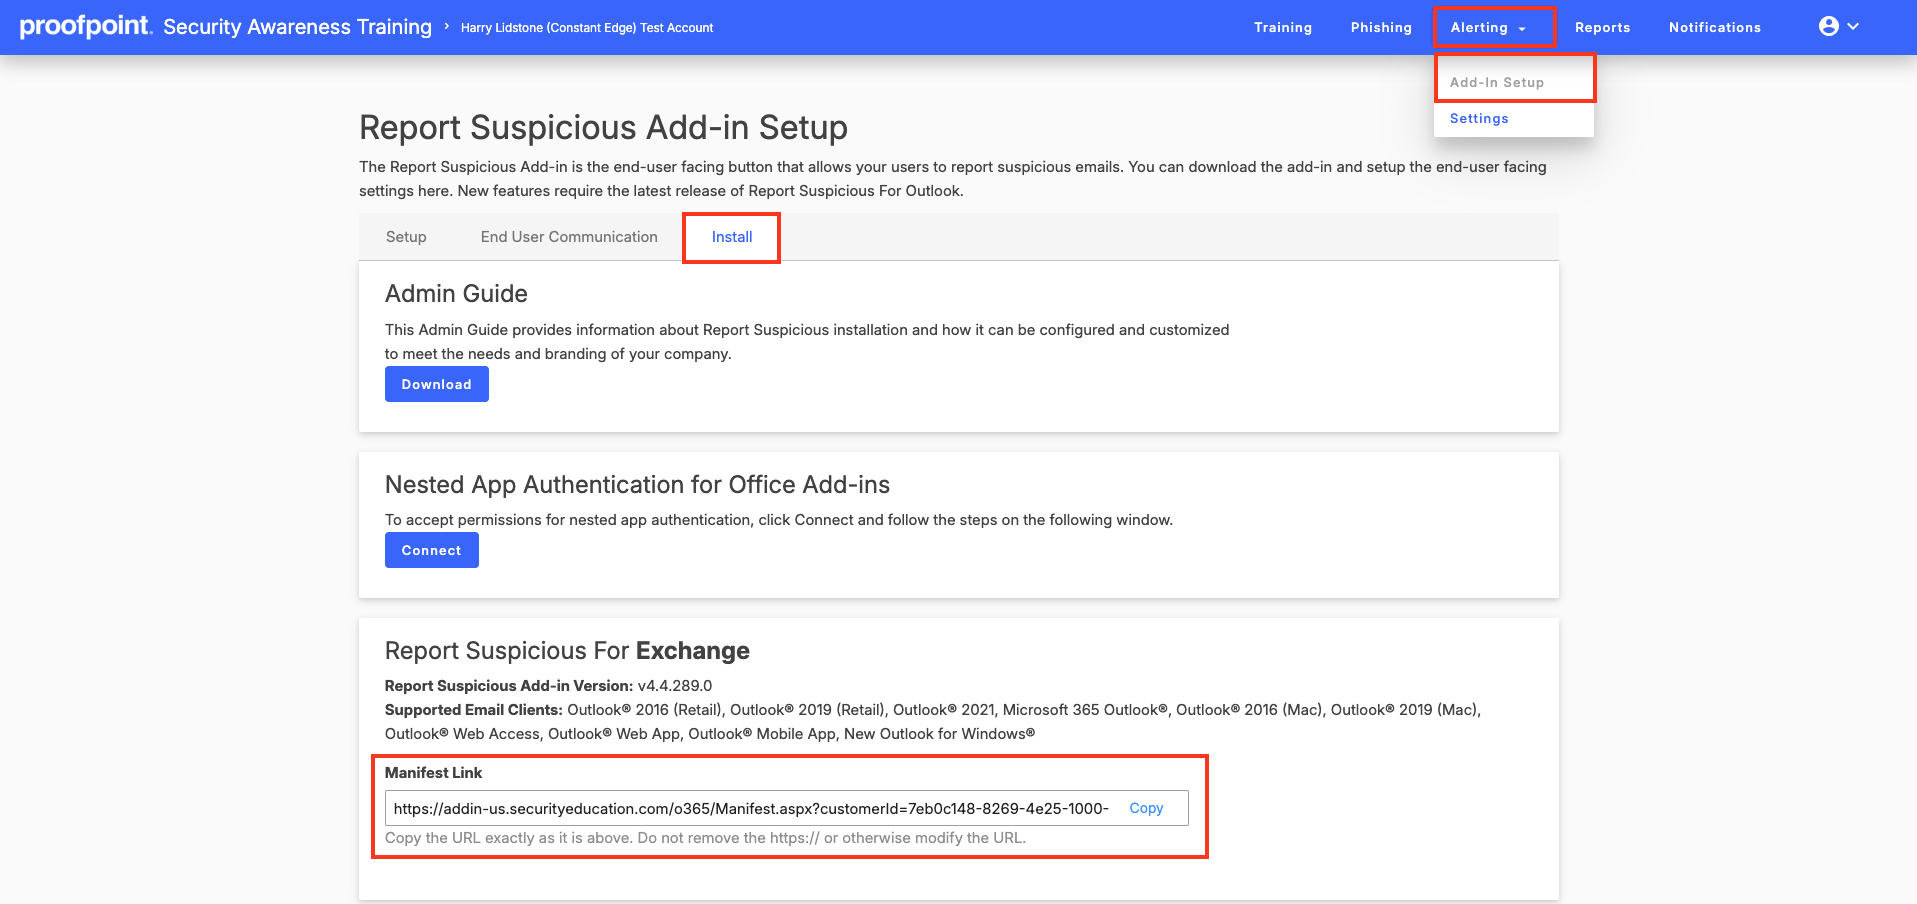Choose Settings in the Alerting dropdown
1917x904 pixels.
[1479, 118]
